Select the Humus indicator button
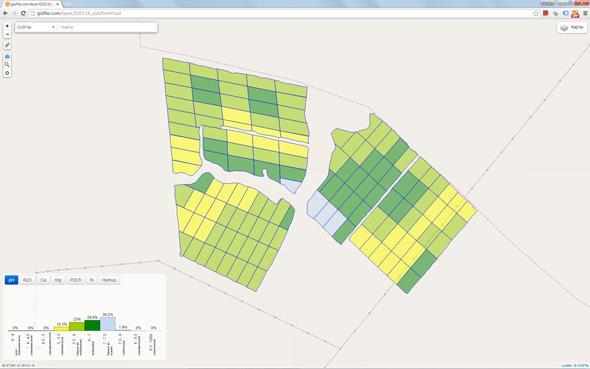 pyautogui.click(x=109, y=280)
